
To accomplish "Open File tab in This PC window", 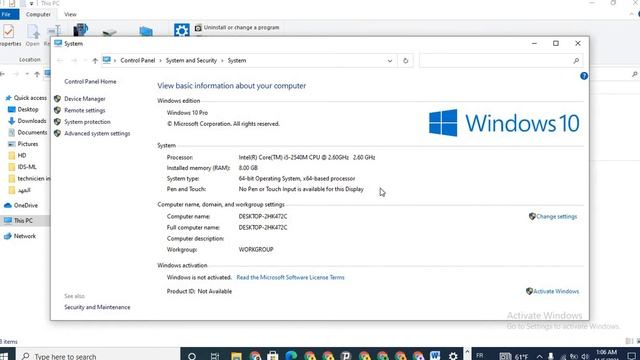I will (8, 14).
